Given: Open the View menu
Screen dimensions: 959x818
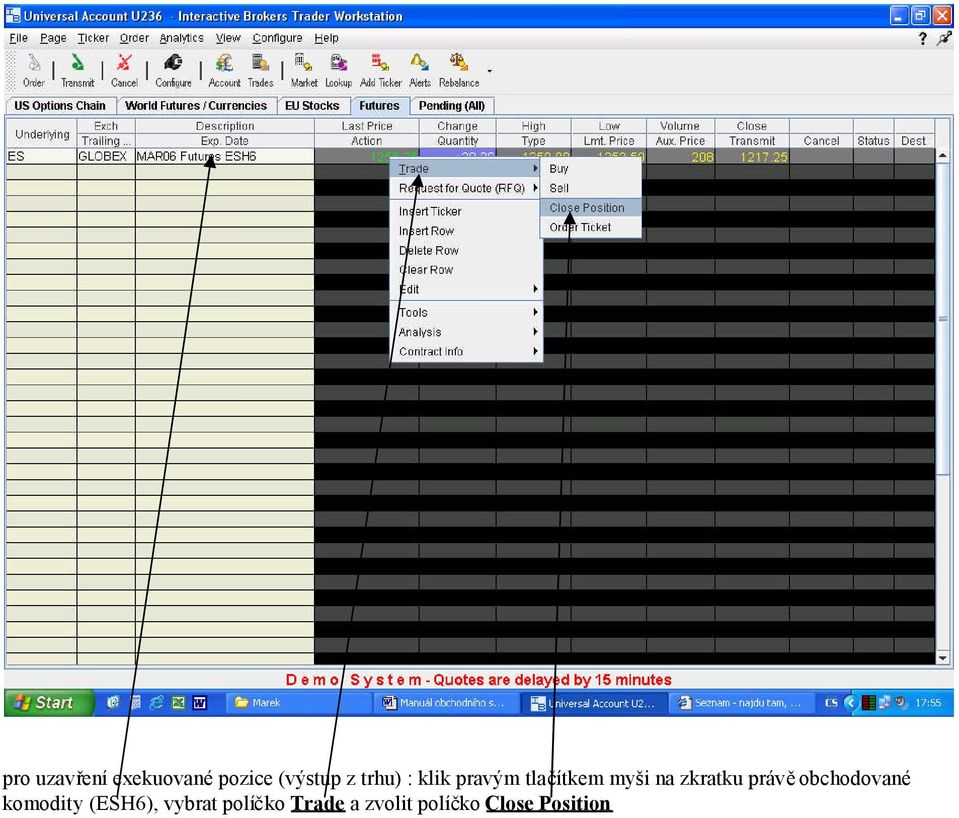Looking at the screenshot, I should tap(228, 38).
